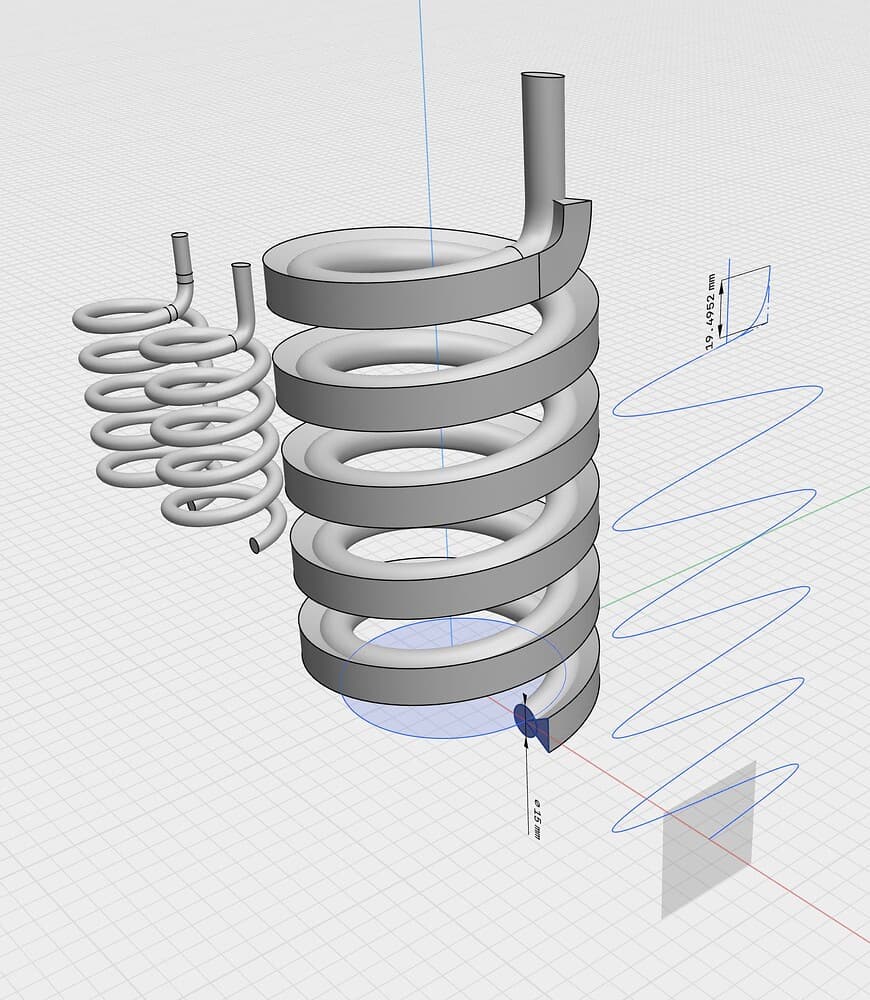
Task: Select the front small tube coil's open end
Action: point(254,545)
